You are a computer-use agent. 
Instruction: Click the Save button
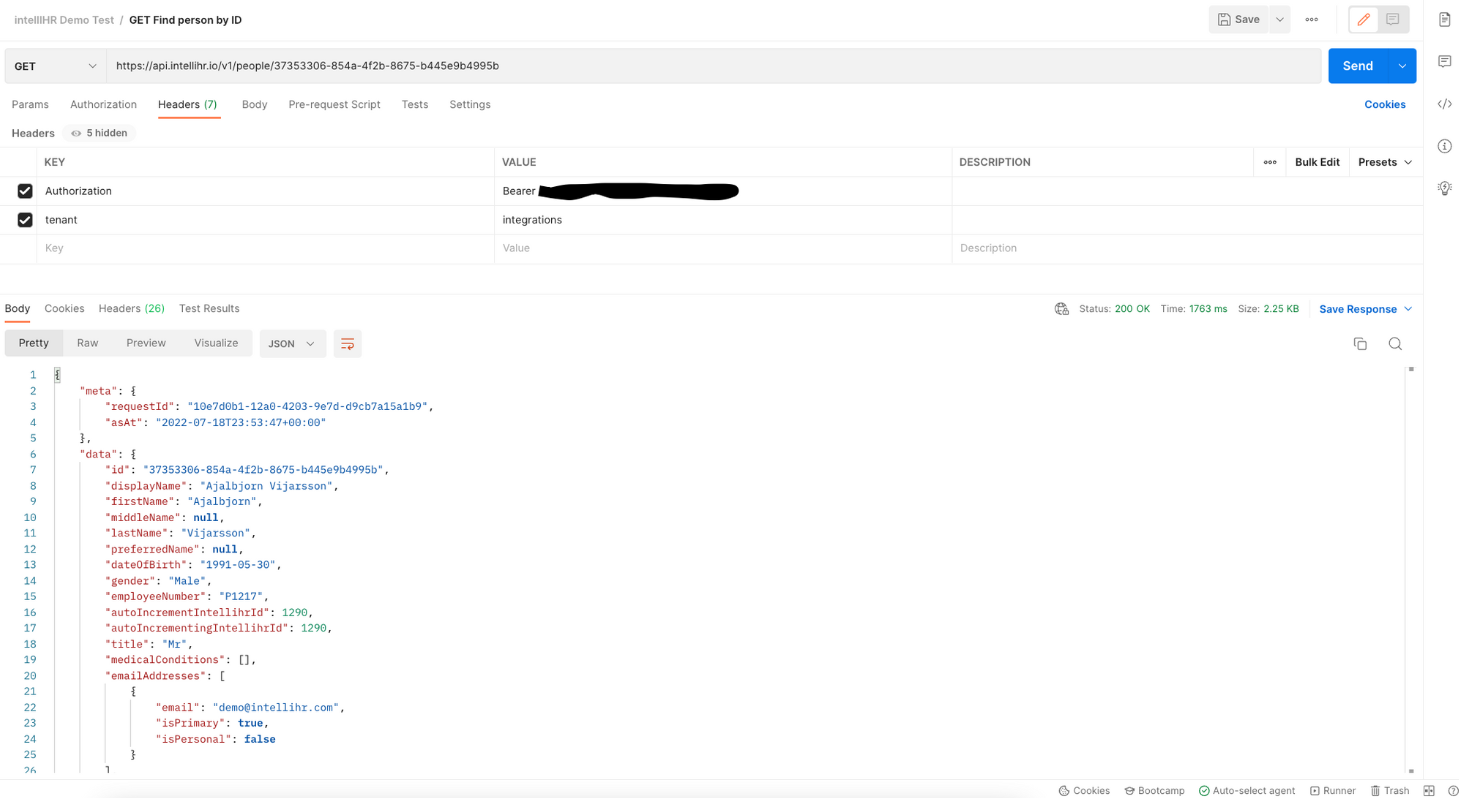[x=1239, y=19]
